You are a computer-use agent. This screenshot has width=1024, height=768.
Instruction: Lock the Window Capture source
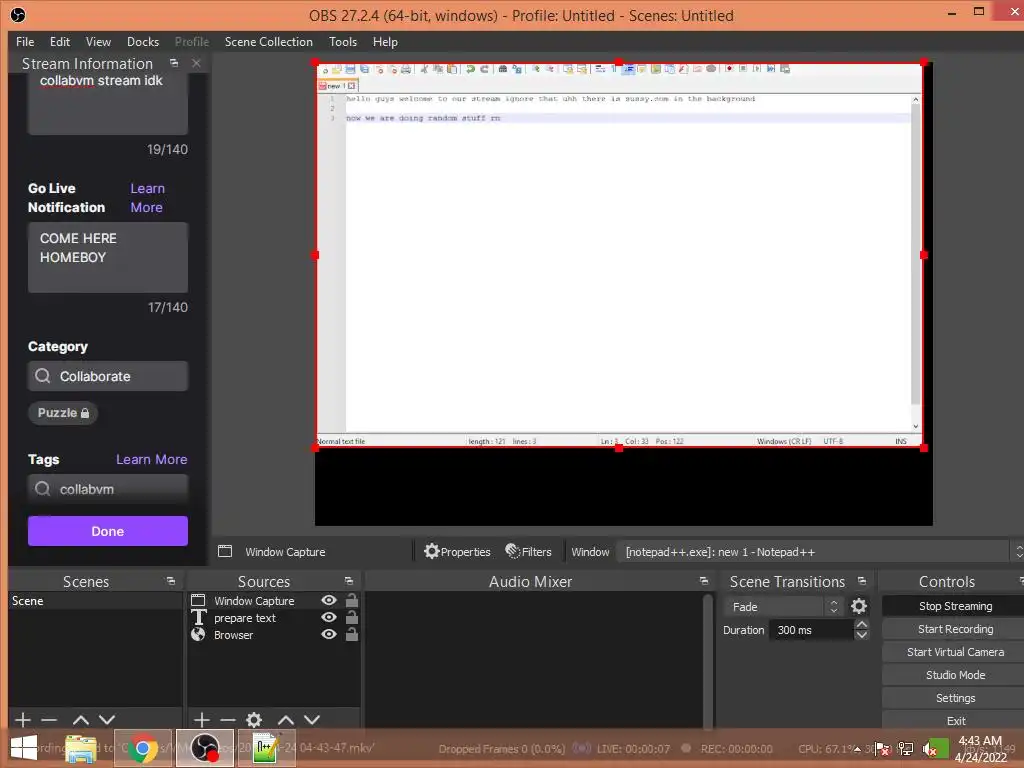351,600
